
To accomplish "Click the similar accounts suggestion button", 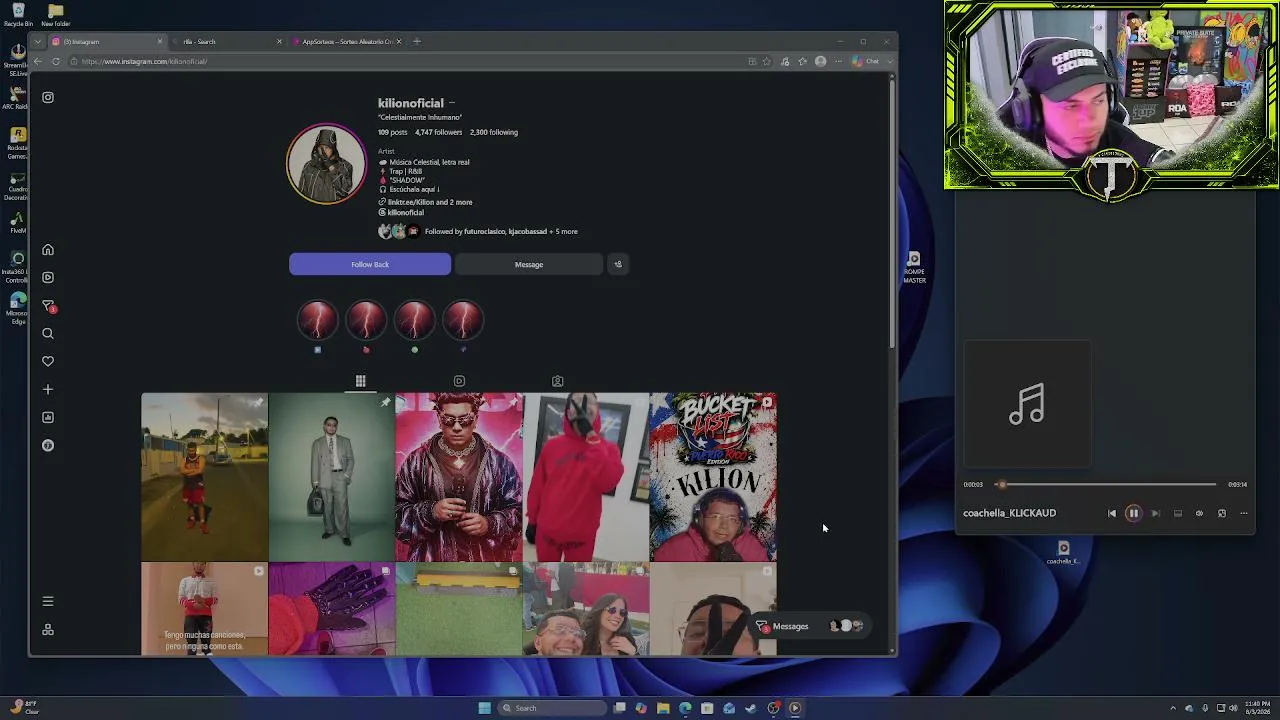I will tap(618, 264).
